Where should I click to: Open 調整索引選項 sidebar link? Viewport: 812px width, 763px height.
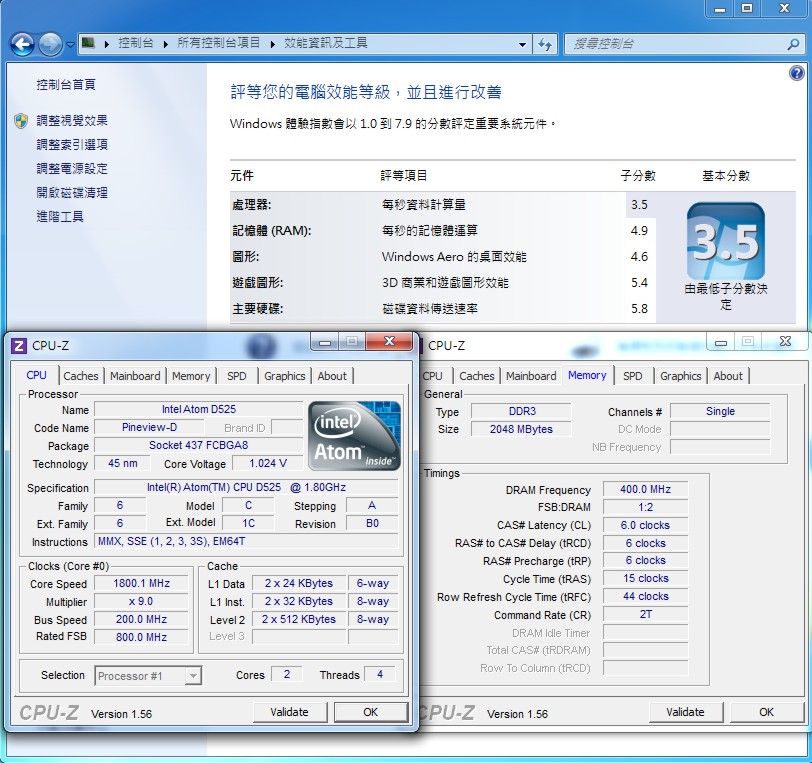72,145
